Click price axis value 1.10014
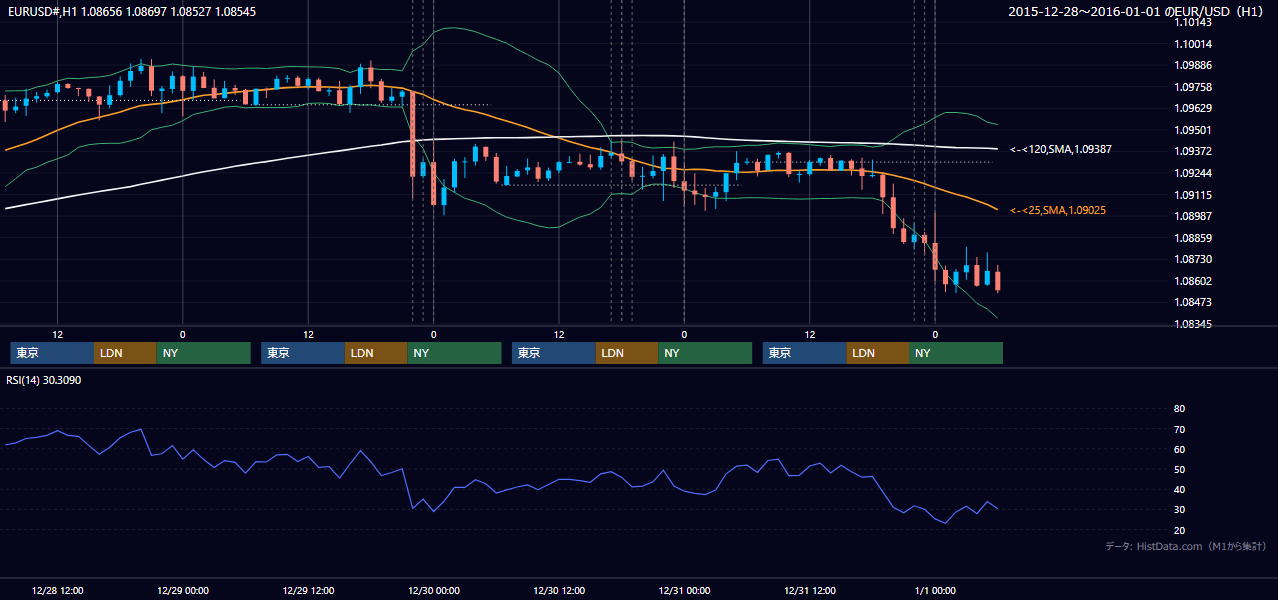 point(1192,44)
